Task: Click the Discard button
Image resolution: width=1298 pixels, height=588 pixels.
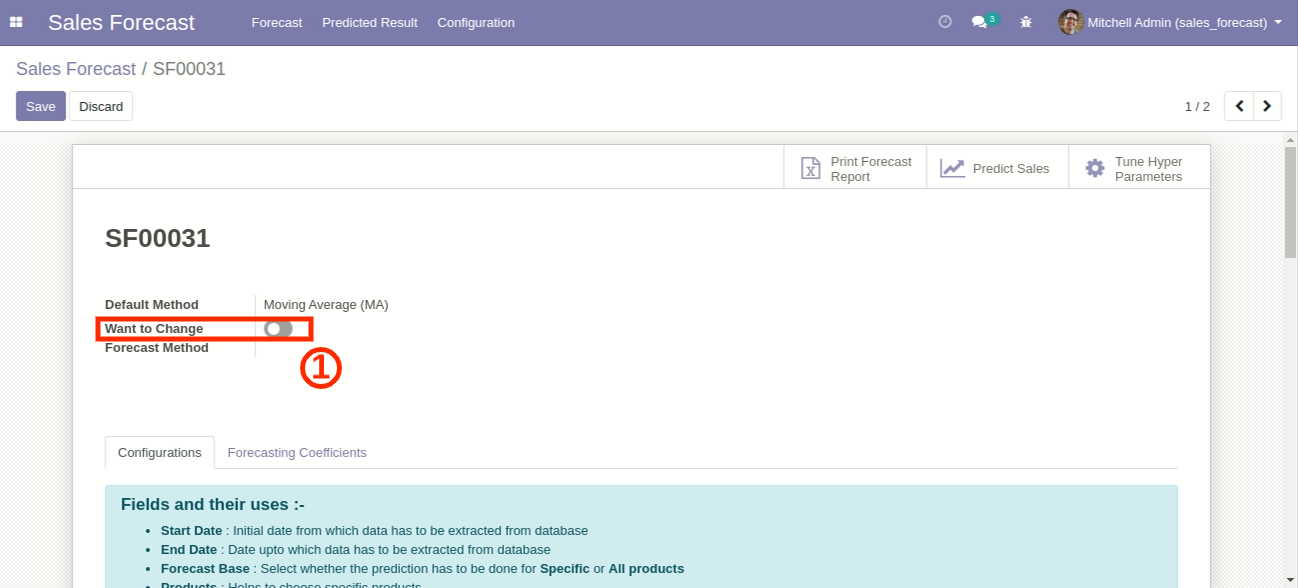Action: [101, 106]
